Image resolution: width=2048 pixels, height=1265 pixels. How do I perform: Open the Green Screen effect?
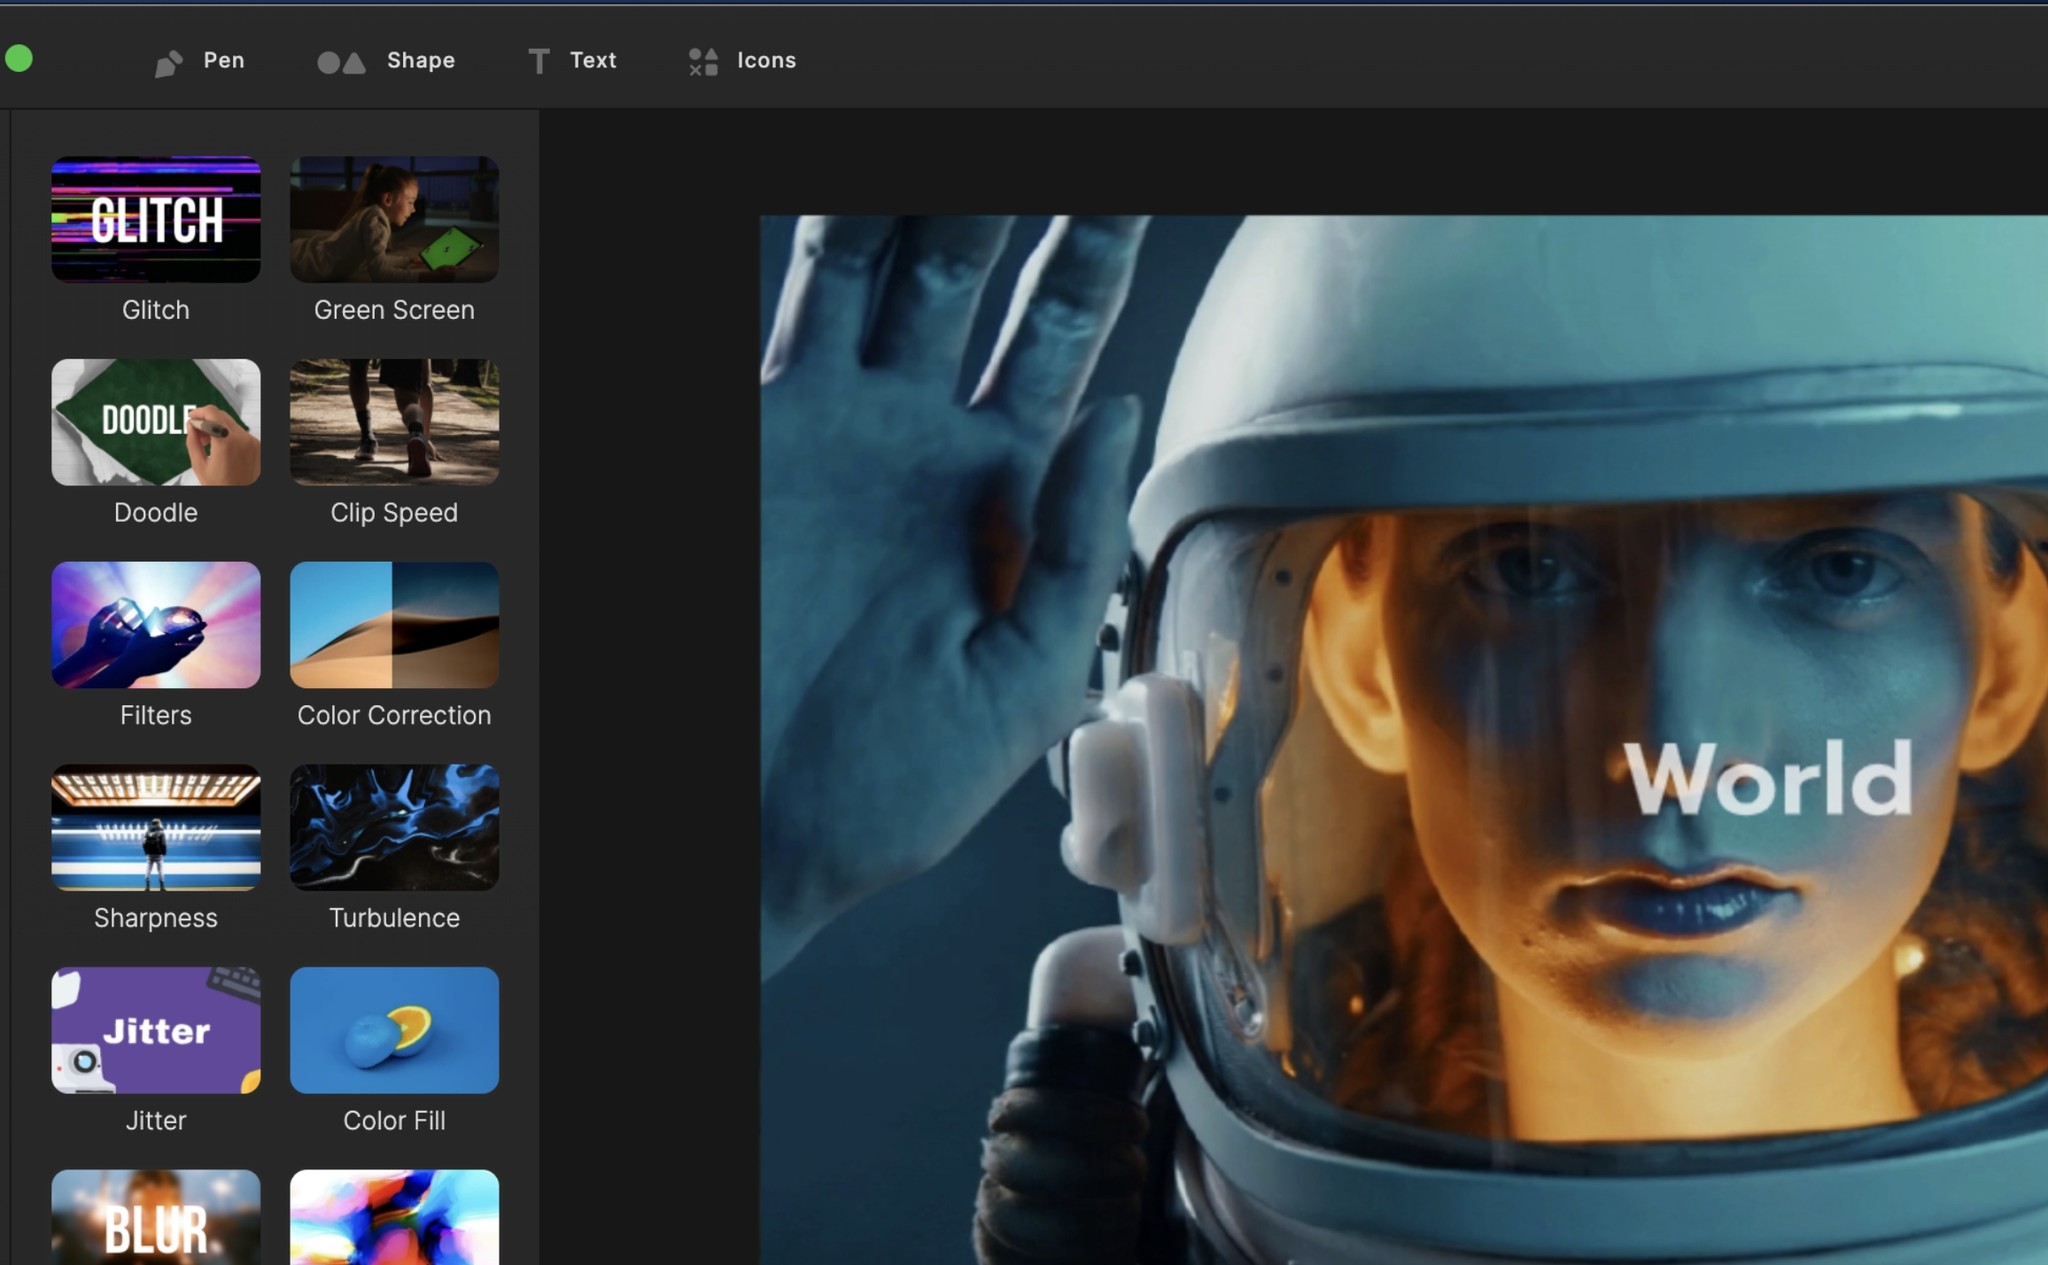click(393, 220)
